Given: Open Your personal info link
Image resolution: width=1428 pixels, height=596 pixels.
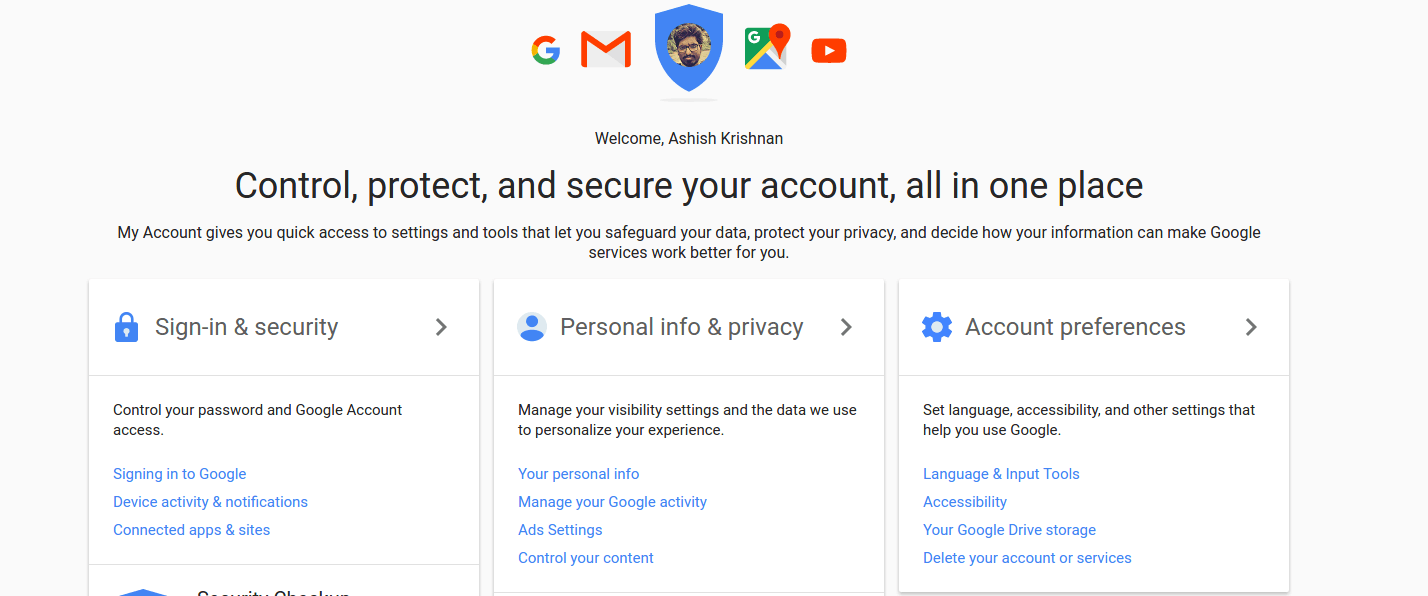Looking at the screenshot, I should point(579,474).
